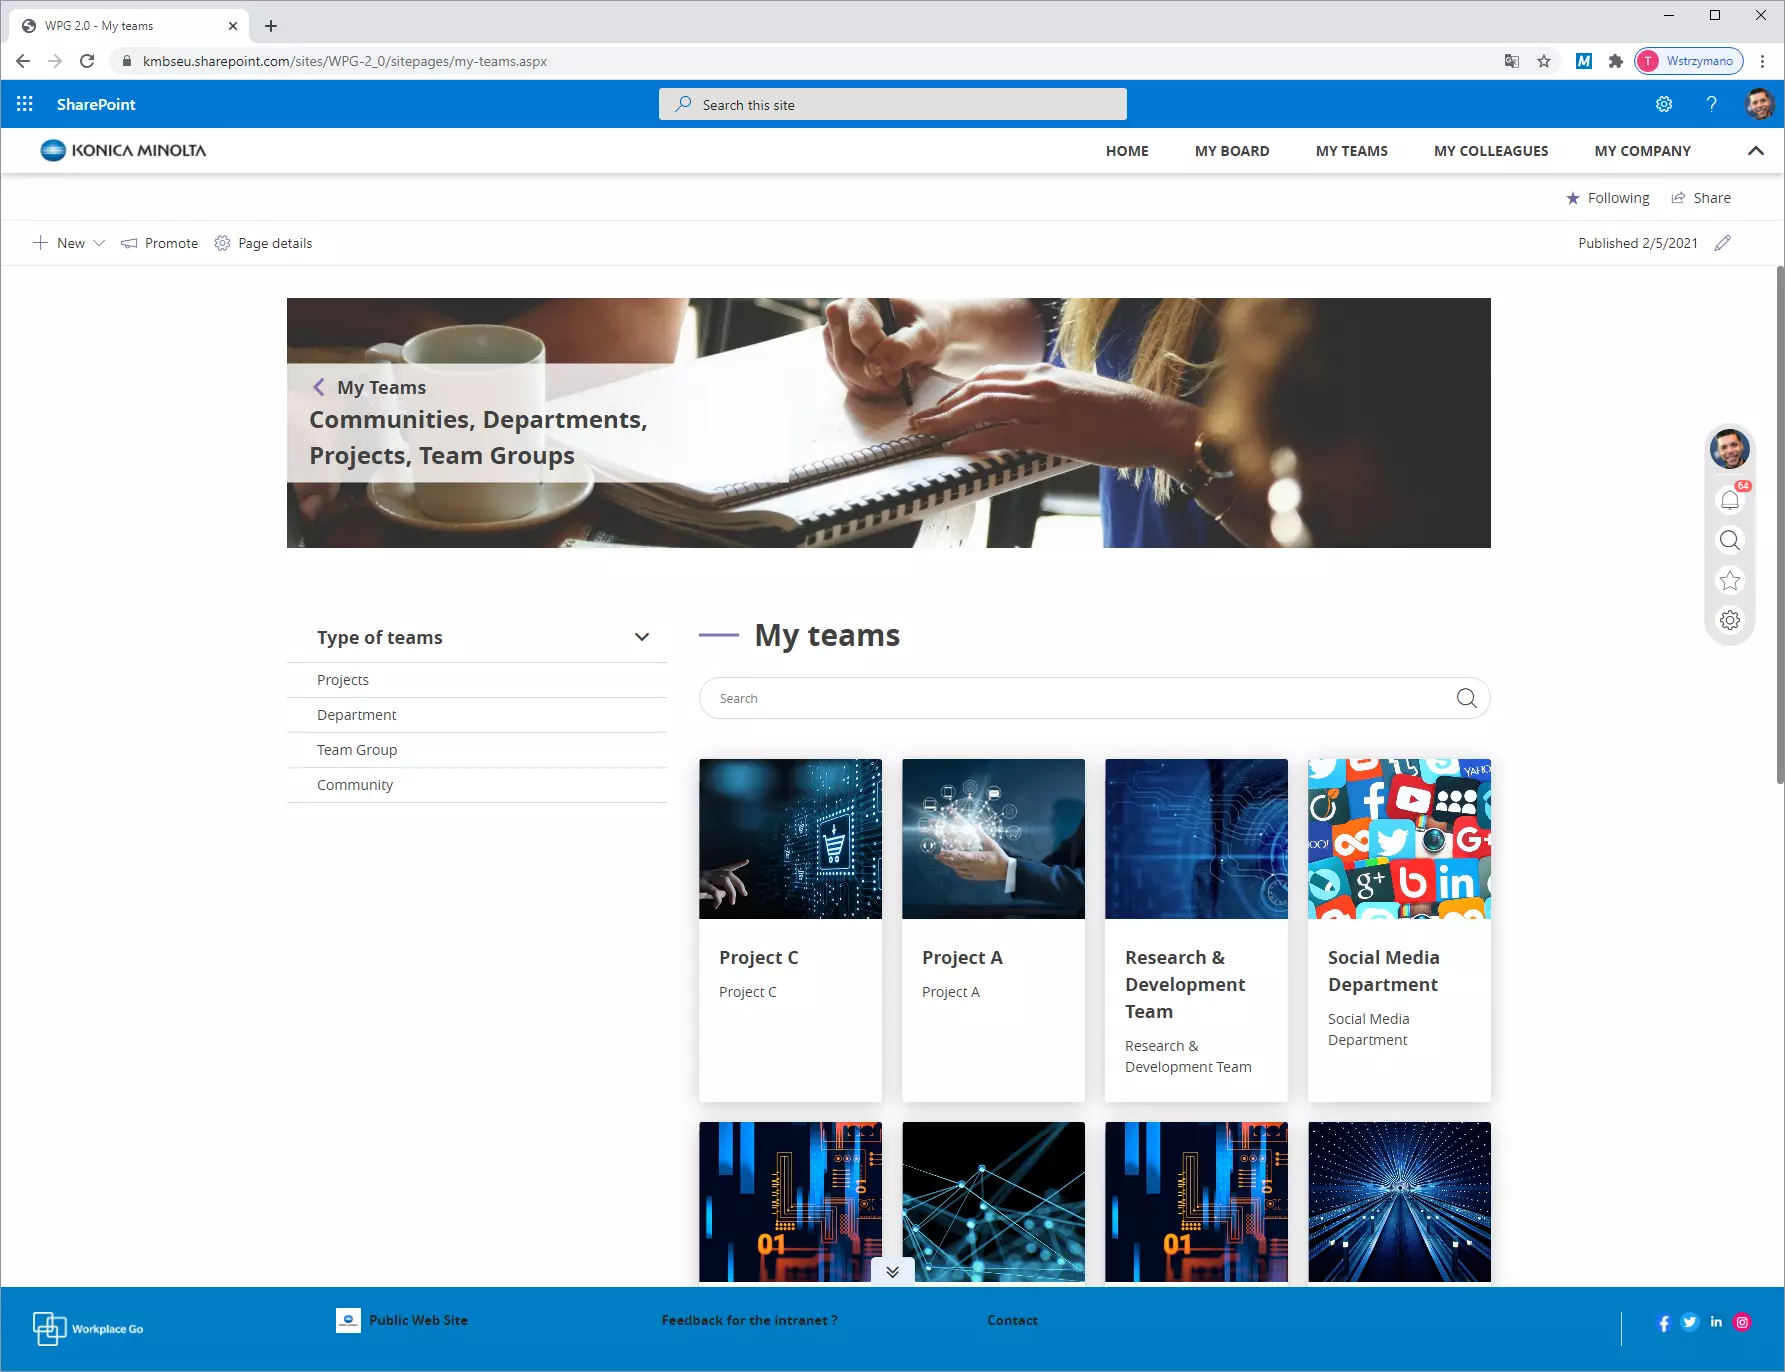Open a new browser tab with the plus button
1785x1372 pixels.
click(271, 26)
